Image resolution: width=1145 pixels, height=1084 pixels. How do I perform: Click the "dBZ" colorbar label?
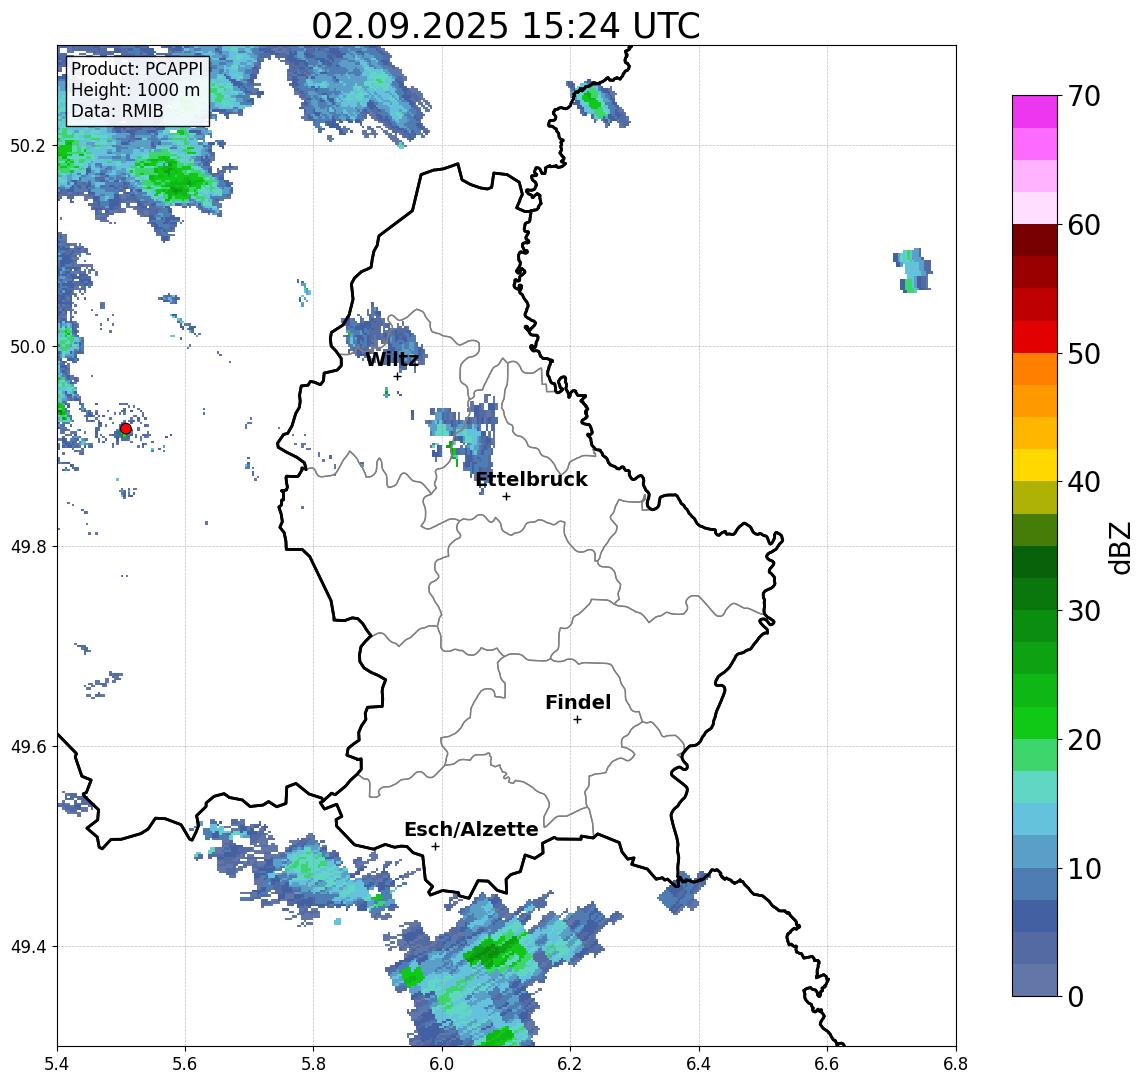tap(1119, 547)
